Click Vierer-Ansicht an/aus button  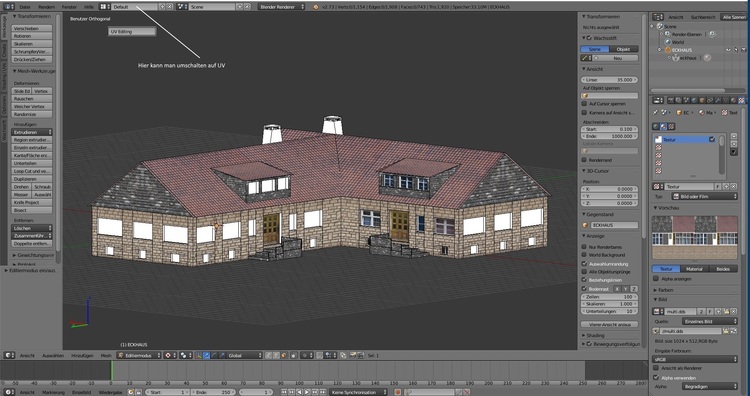pos(610,324)
